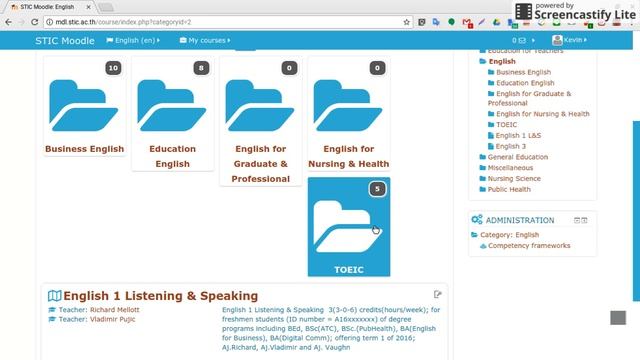Open the English (en) language menu

(x=133, y=40)
